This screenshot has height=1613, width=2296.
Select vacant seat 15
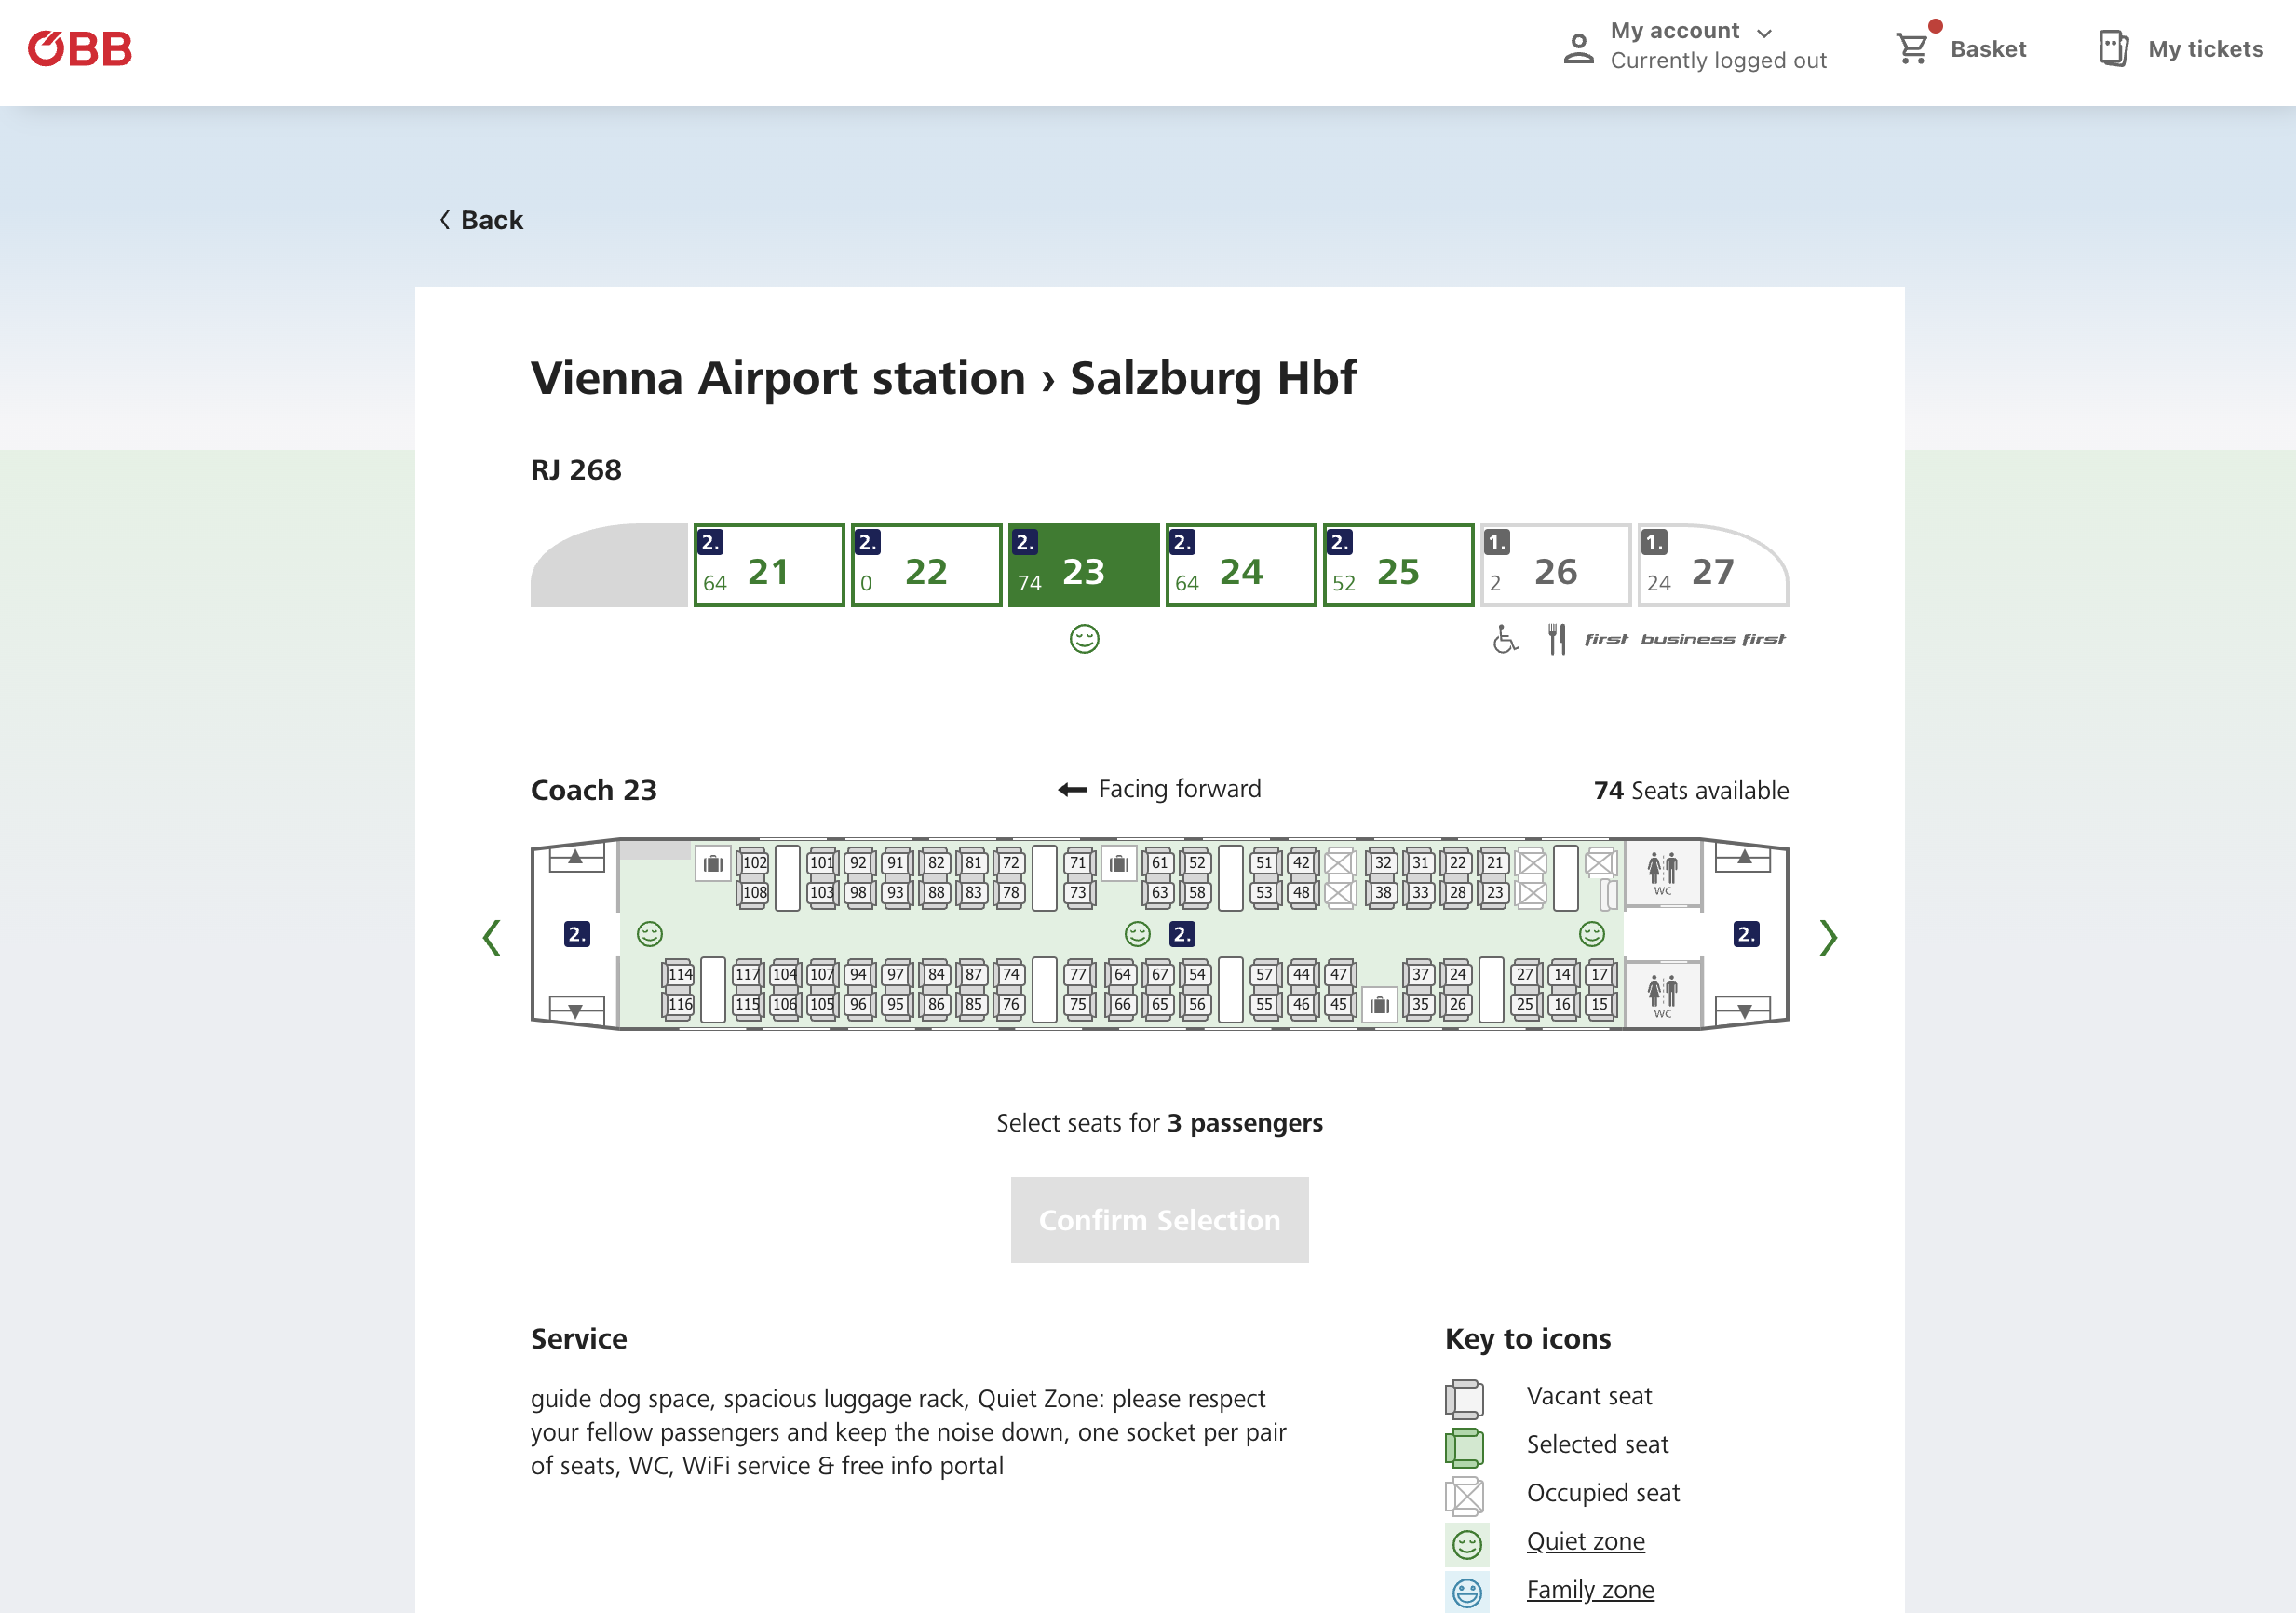[x=1600, y=1004]
